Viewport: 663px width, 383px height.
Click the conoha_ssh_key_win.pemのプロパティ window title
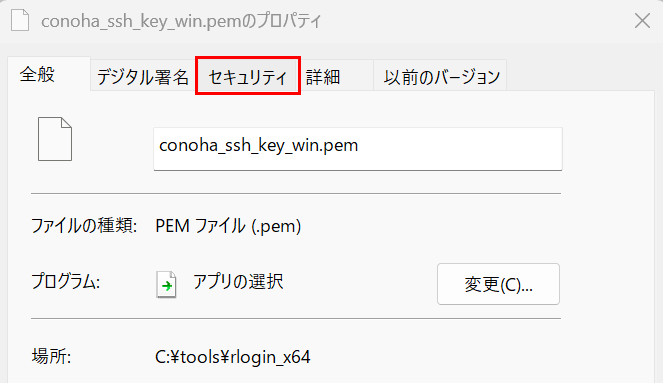click(x=181, y=21)
